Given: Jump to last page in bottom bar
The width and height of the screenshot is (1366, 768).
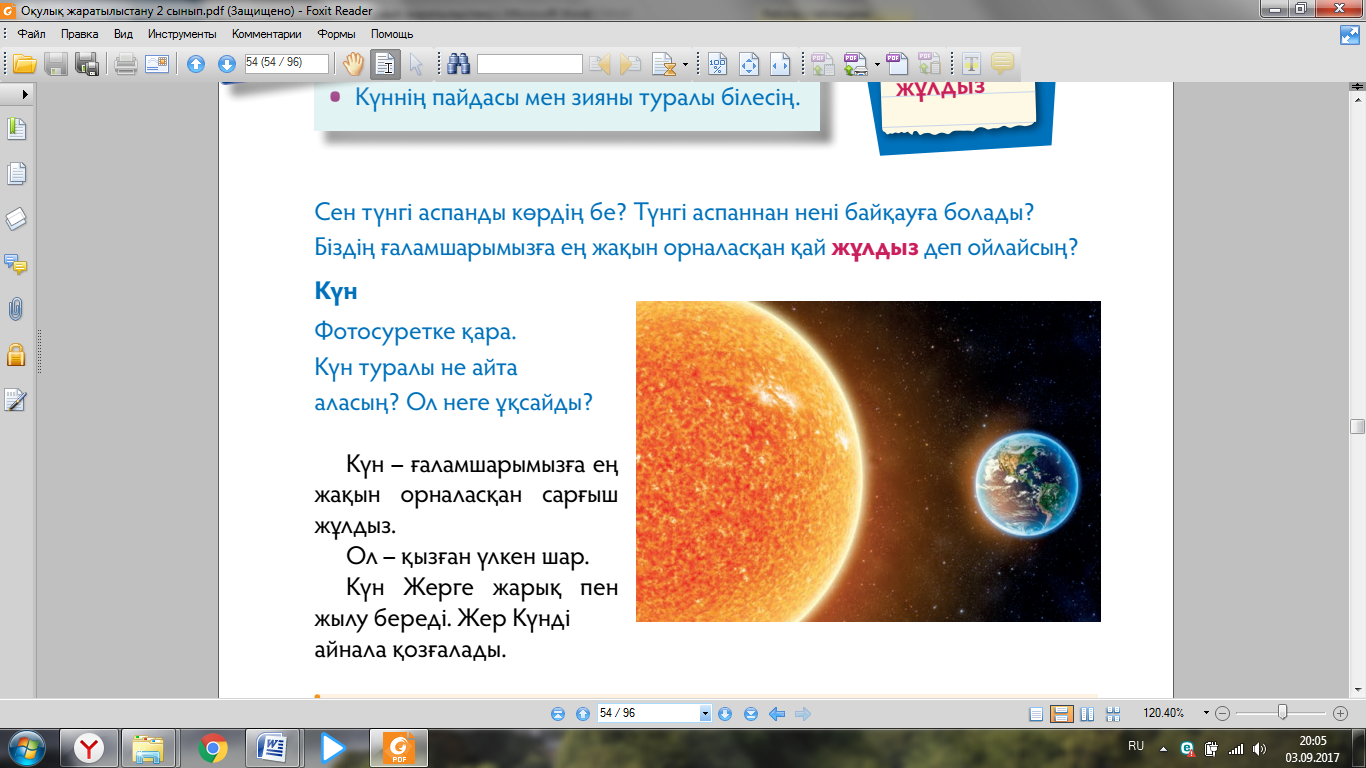Looking at the screenshot, I should pos(750,714).
